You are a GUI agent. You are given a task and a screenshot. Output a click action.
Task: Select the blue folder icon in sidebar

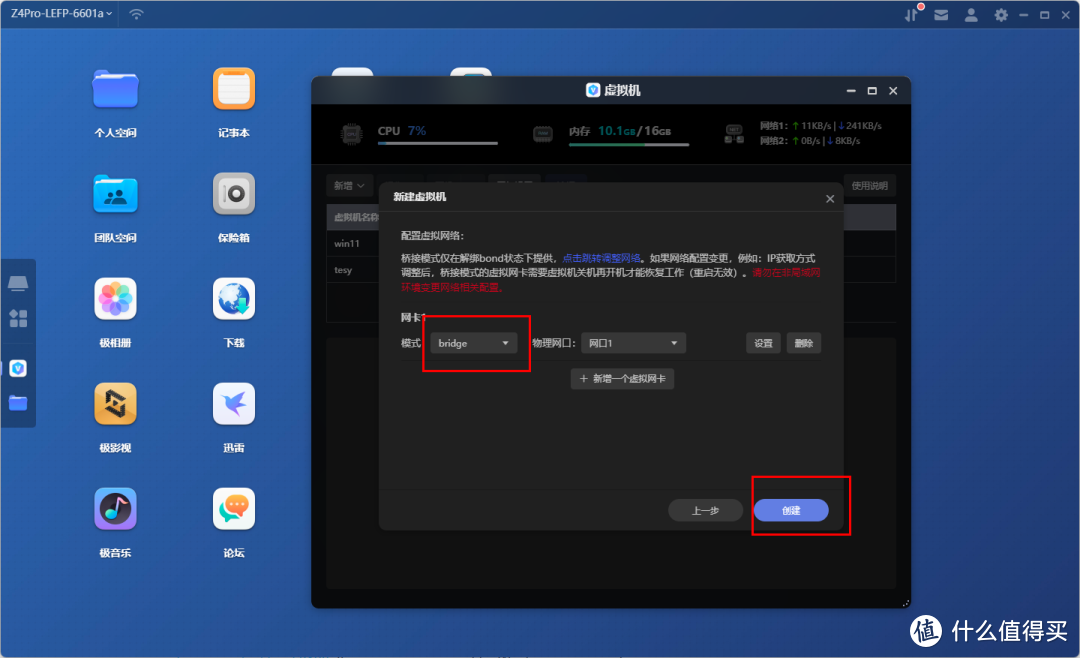tap(18, 403)
